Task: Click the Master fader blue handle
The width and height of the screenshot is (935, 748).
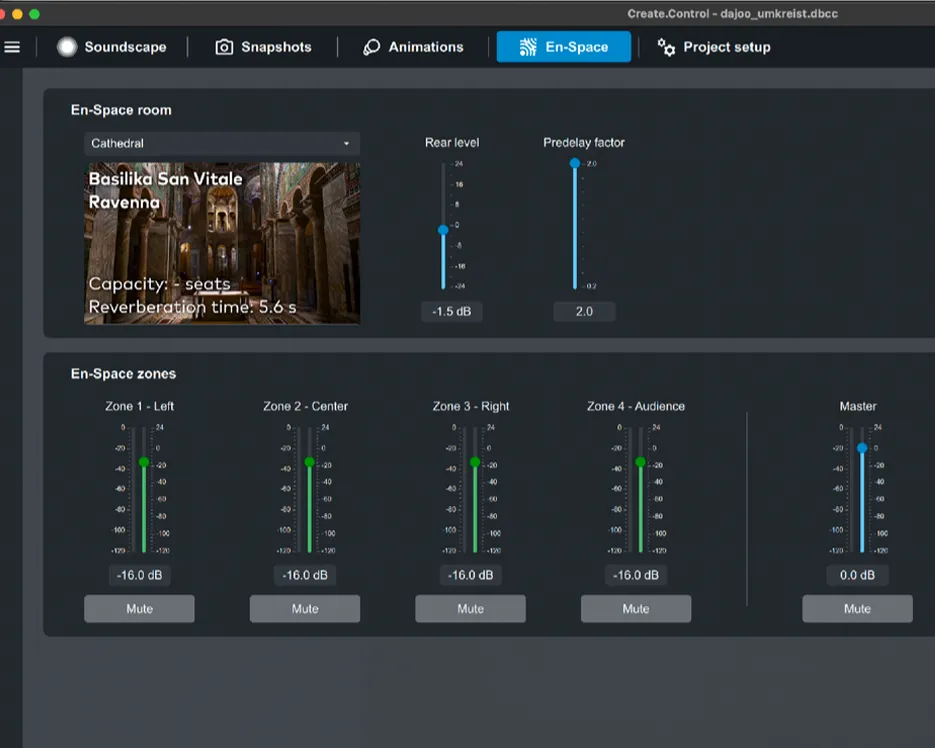Action: click(x=862, y=448)
